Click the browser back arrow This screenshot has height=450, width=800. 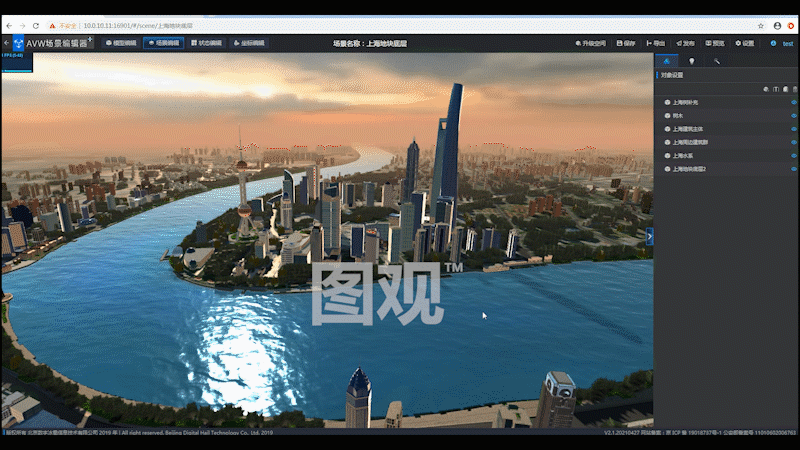9,26
